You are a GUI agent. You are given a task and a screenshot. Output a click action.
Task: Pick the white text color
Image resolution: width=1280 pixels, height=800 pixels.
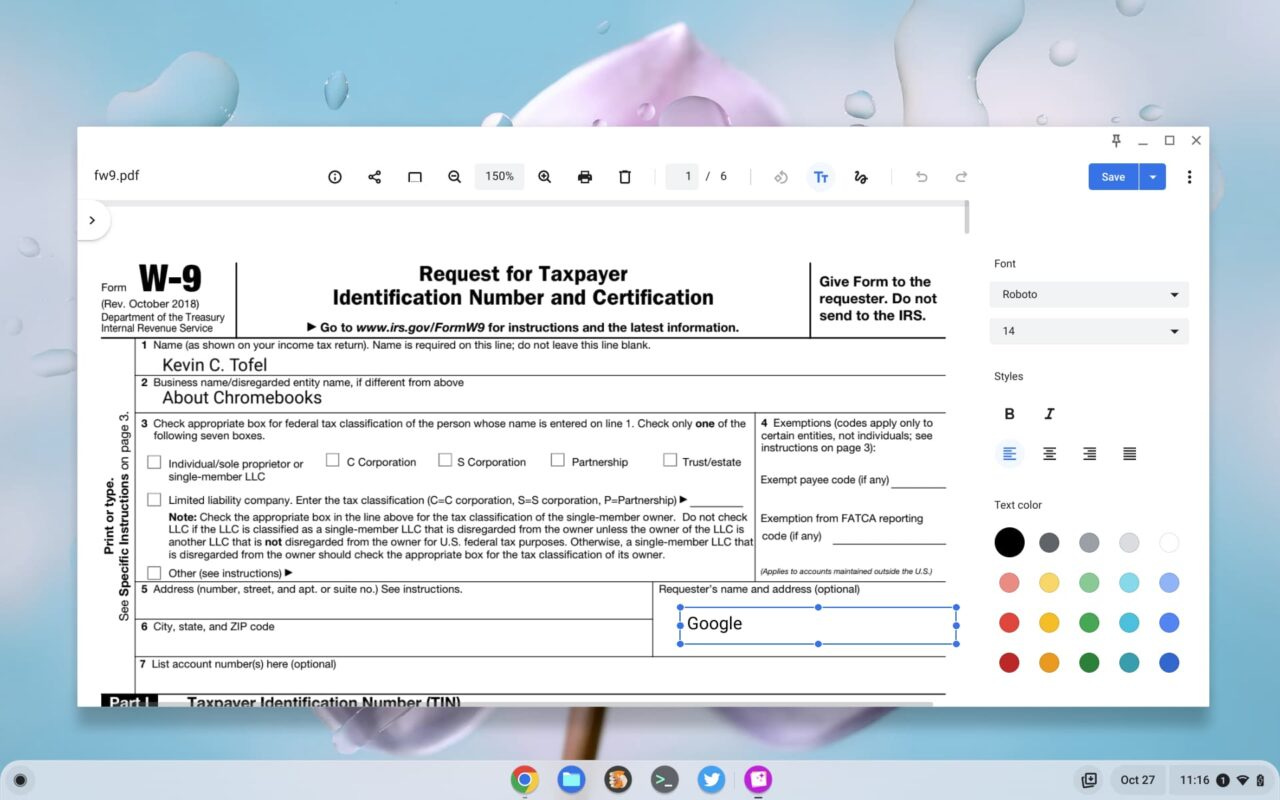(x=1169, y=543)
